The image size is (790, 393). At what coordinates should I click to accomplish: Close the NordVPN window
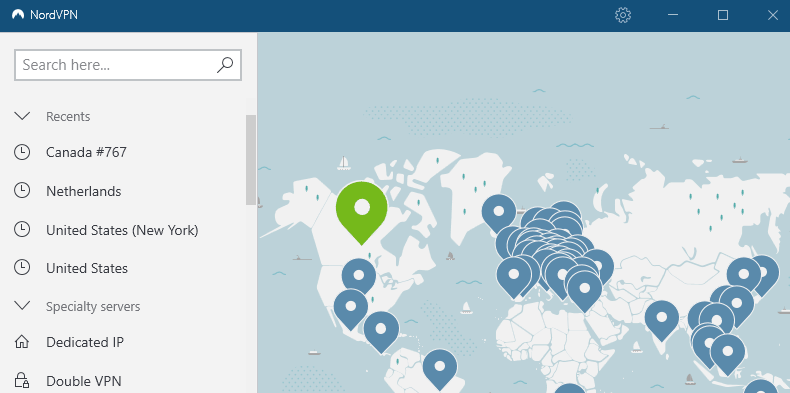(773, 15)
